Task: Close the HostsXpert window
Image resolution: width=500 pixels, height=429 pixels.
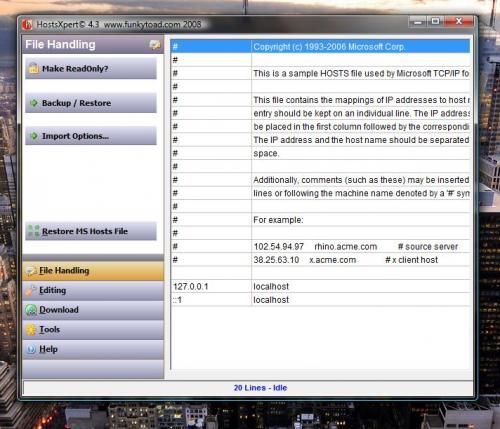Action: [459, 22]
